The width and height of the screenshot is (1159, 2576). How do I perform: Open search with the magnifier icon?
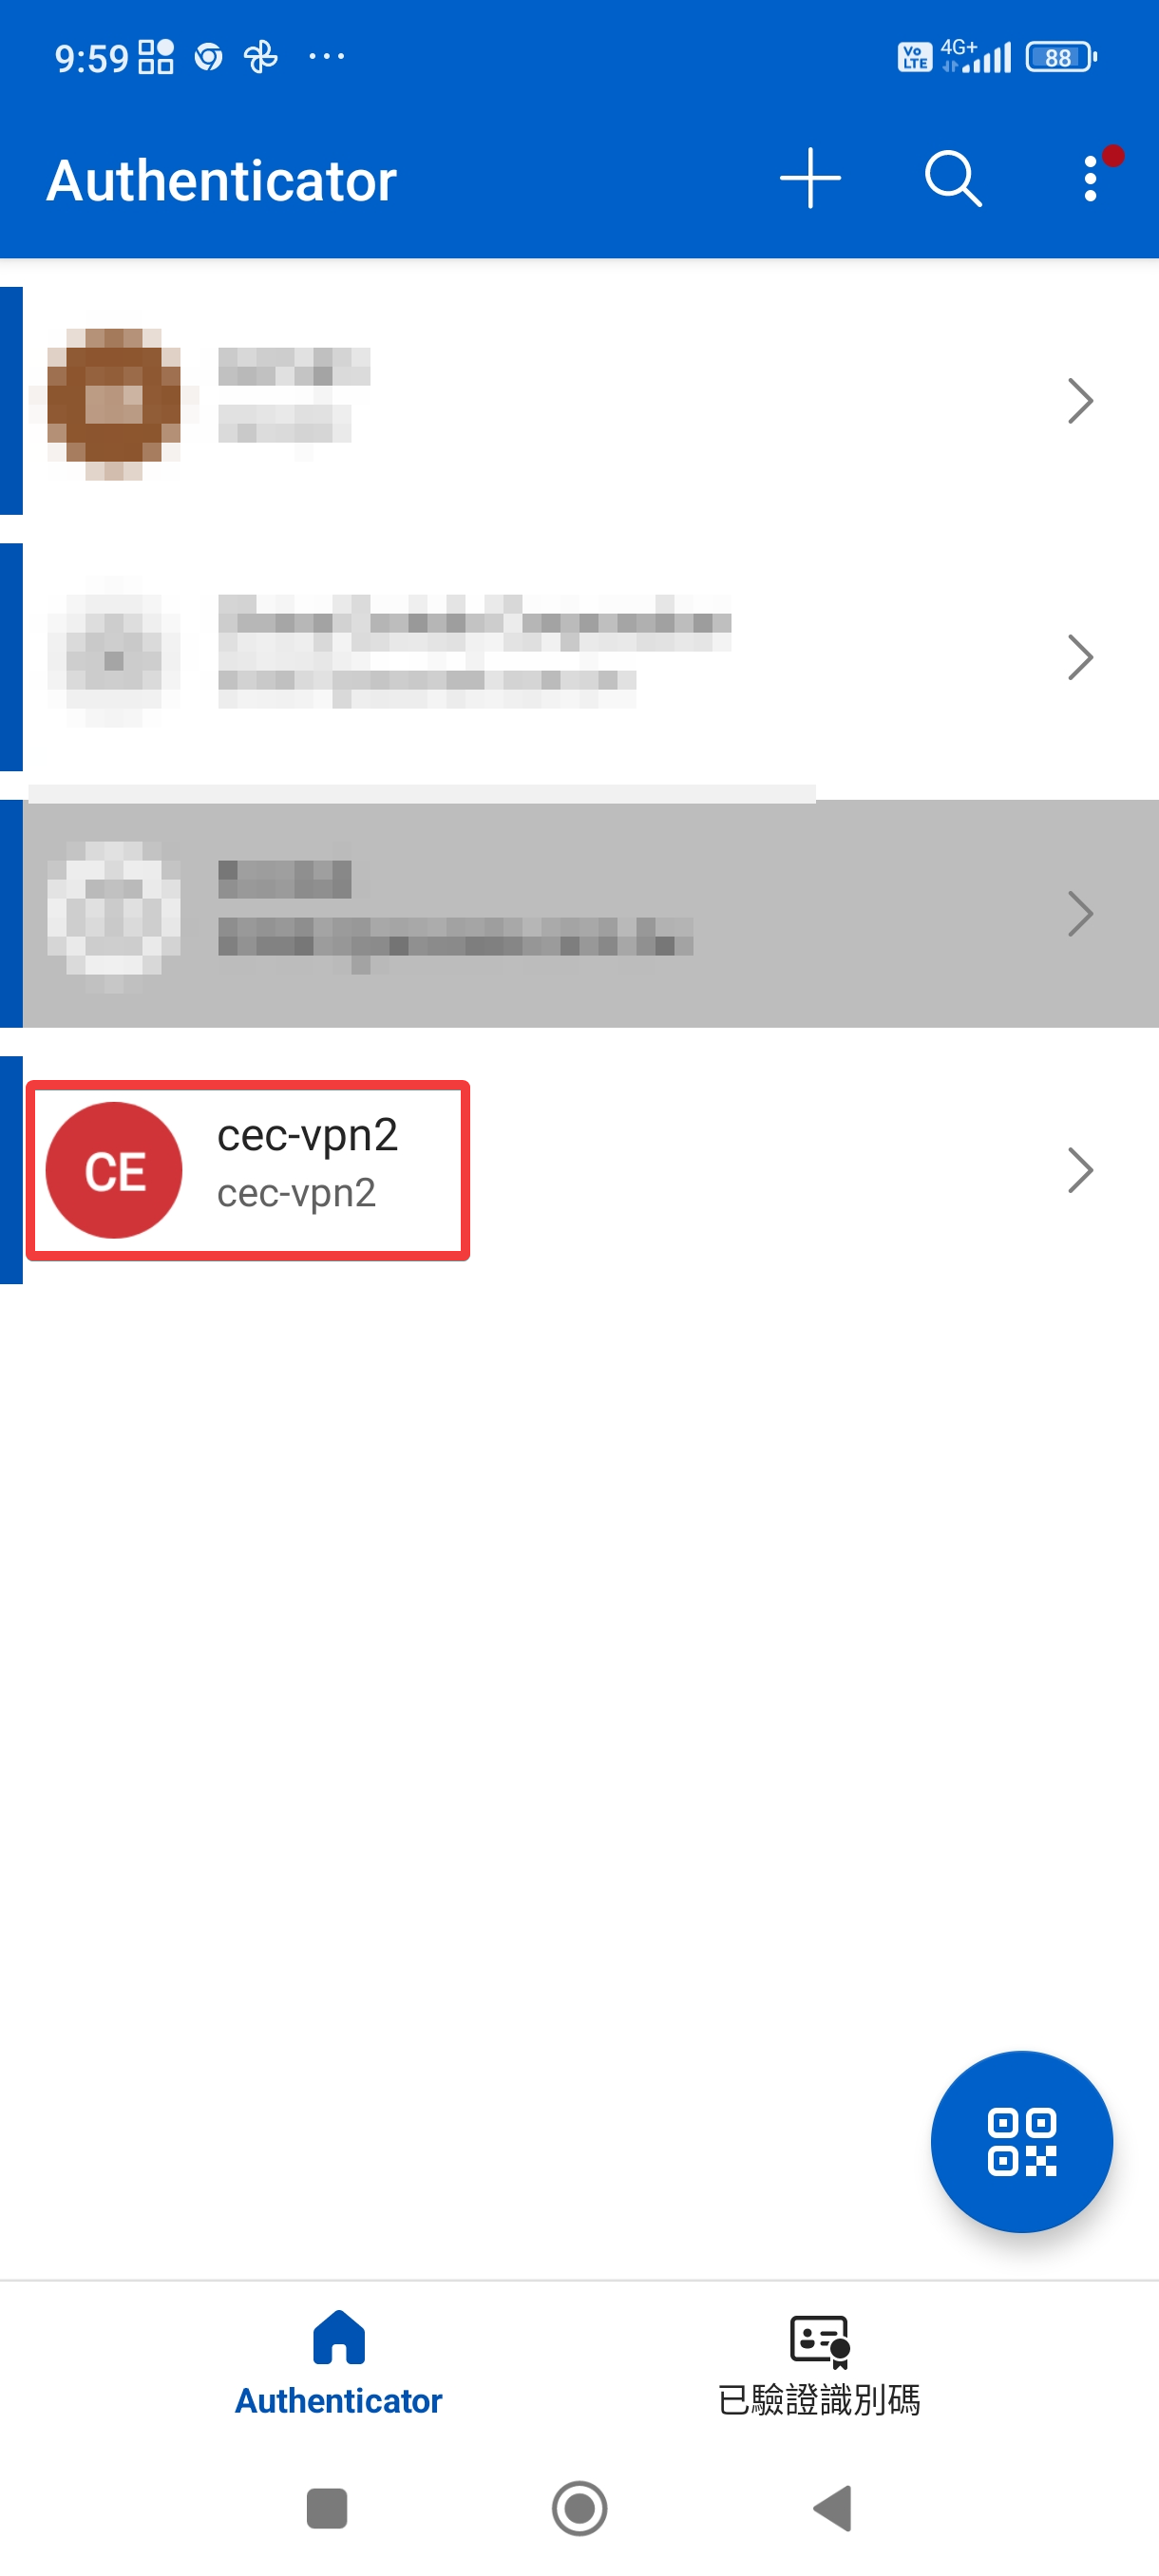coord(953,179)
